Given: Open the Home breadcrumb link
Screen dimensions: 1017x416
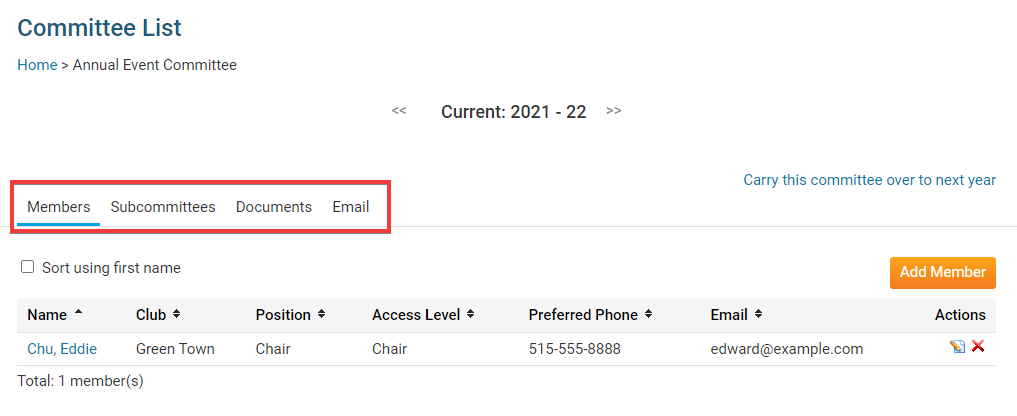Looking at the screenshot, I should click(x=37, y=65).
